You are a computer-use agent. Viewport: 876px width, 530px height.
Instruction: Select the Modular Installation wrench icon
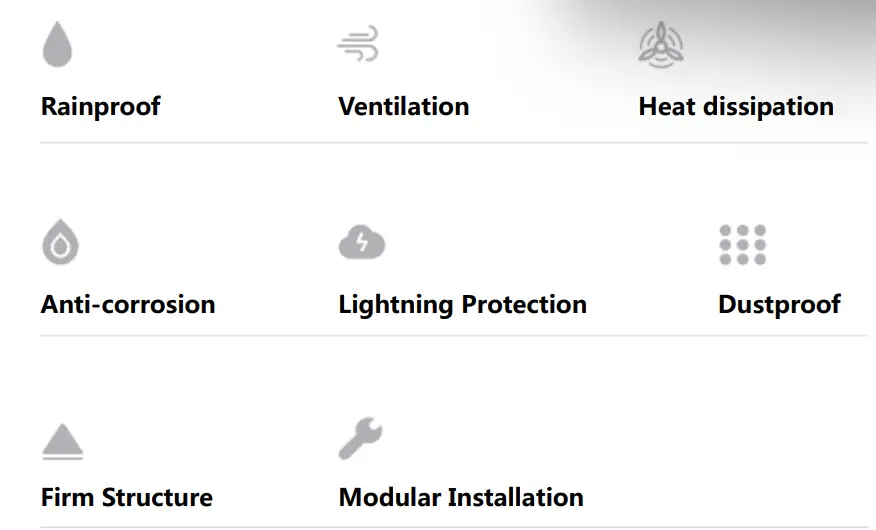point(360,439)
